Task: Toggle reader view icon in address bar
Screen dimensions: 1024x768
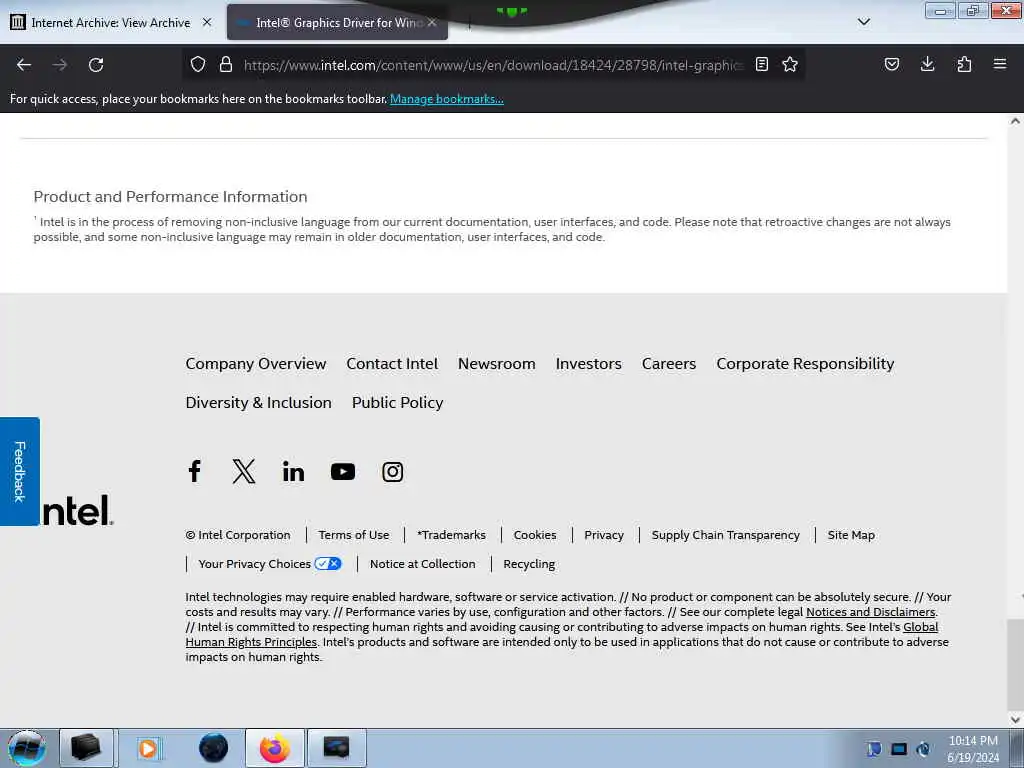Action: pos(761,64)
